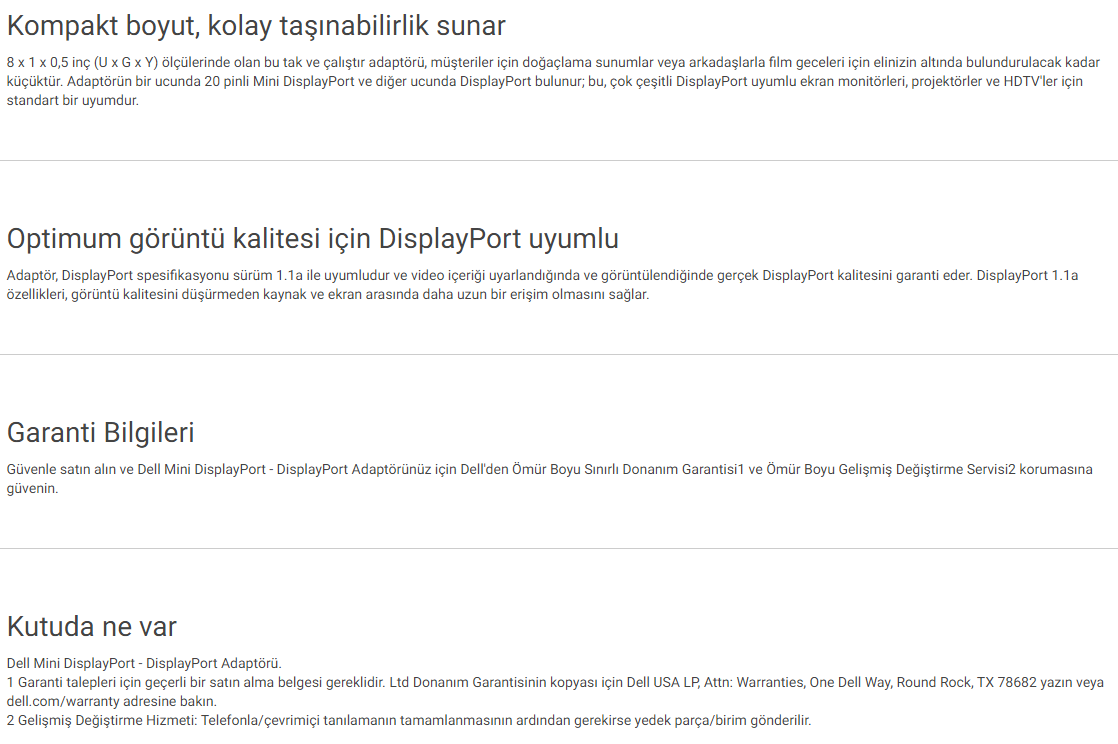Click the paragraph starting "Adaptör, DisplayPort spesifikasyonu"
Screen dimensions: 1118x744
[x=543, y=285]
